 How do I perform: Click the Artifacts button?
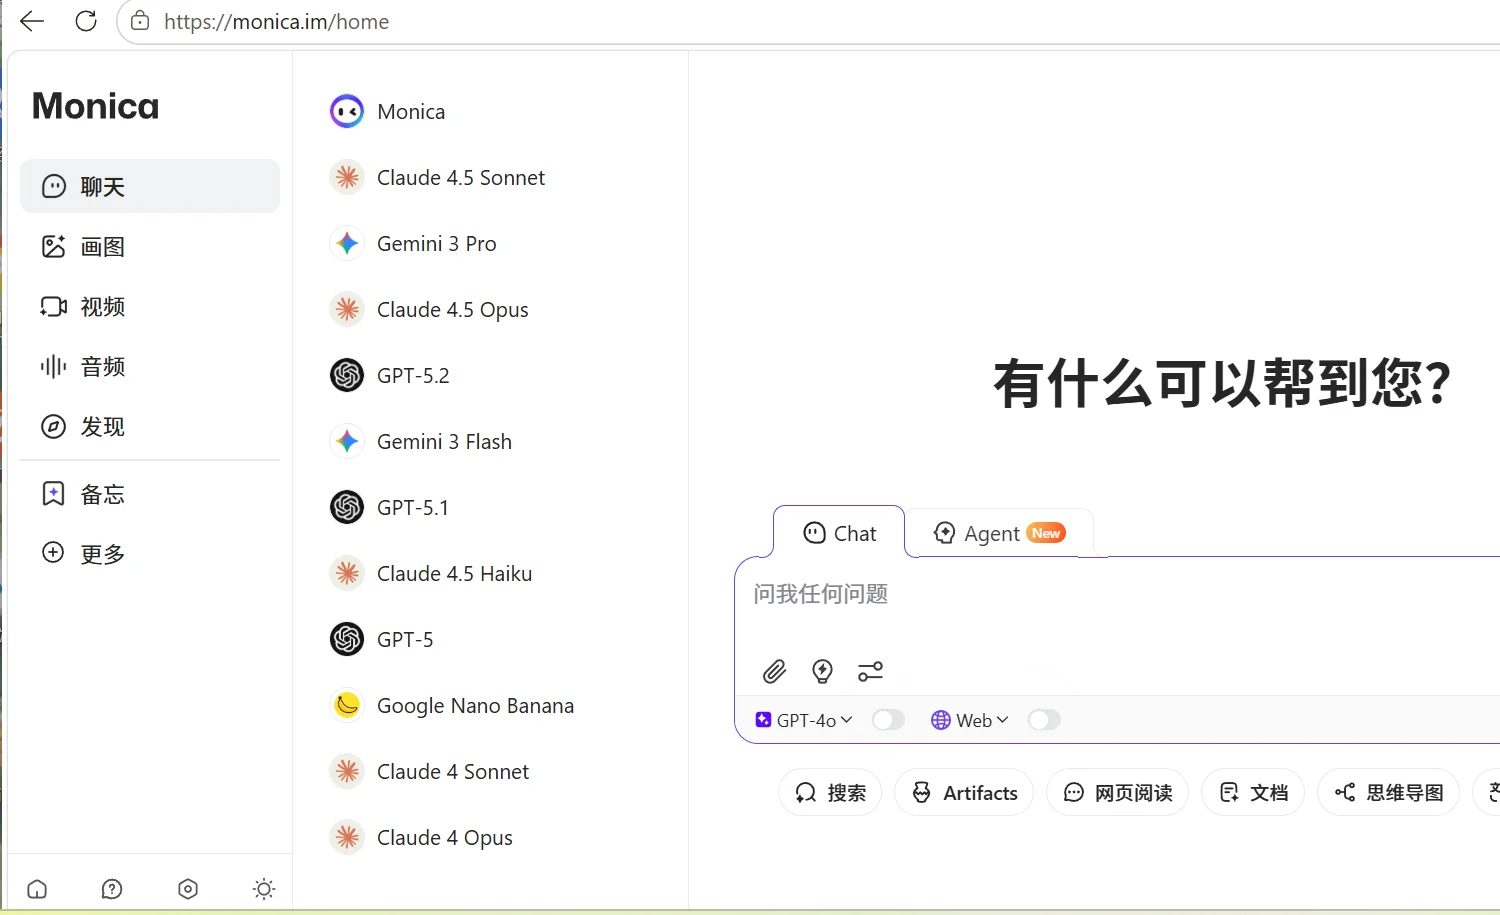coord(964,793)
